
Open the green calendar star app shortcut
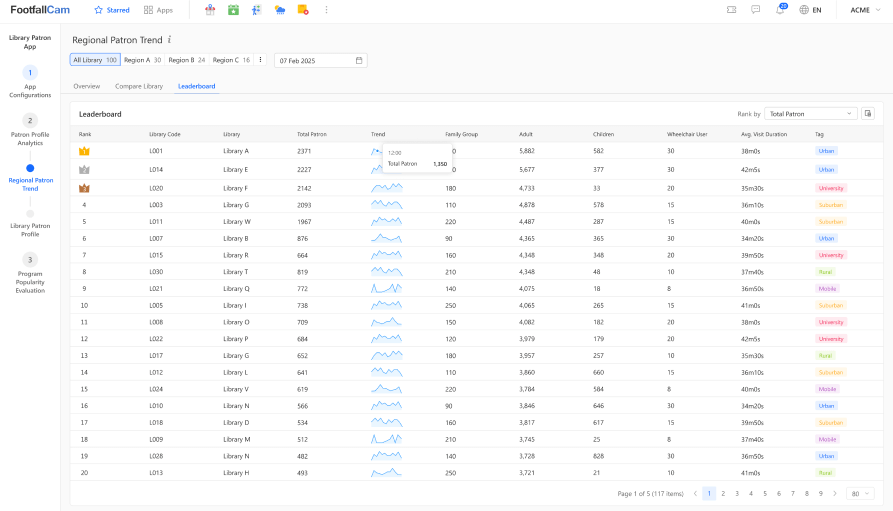click(234, 10)
